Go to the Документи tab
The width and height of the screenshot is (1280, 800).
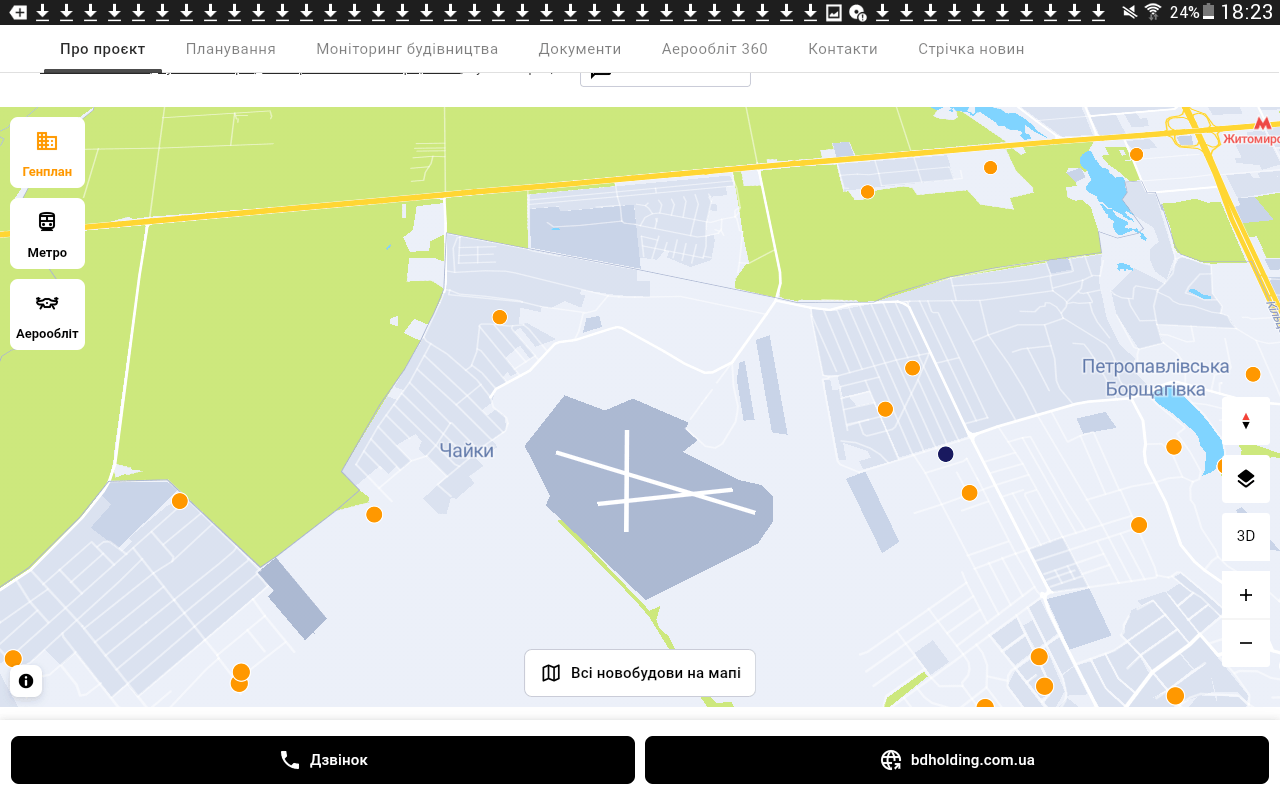580,49
